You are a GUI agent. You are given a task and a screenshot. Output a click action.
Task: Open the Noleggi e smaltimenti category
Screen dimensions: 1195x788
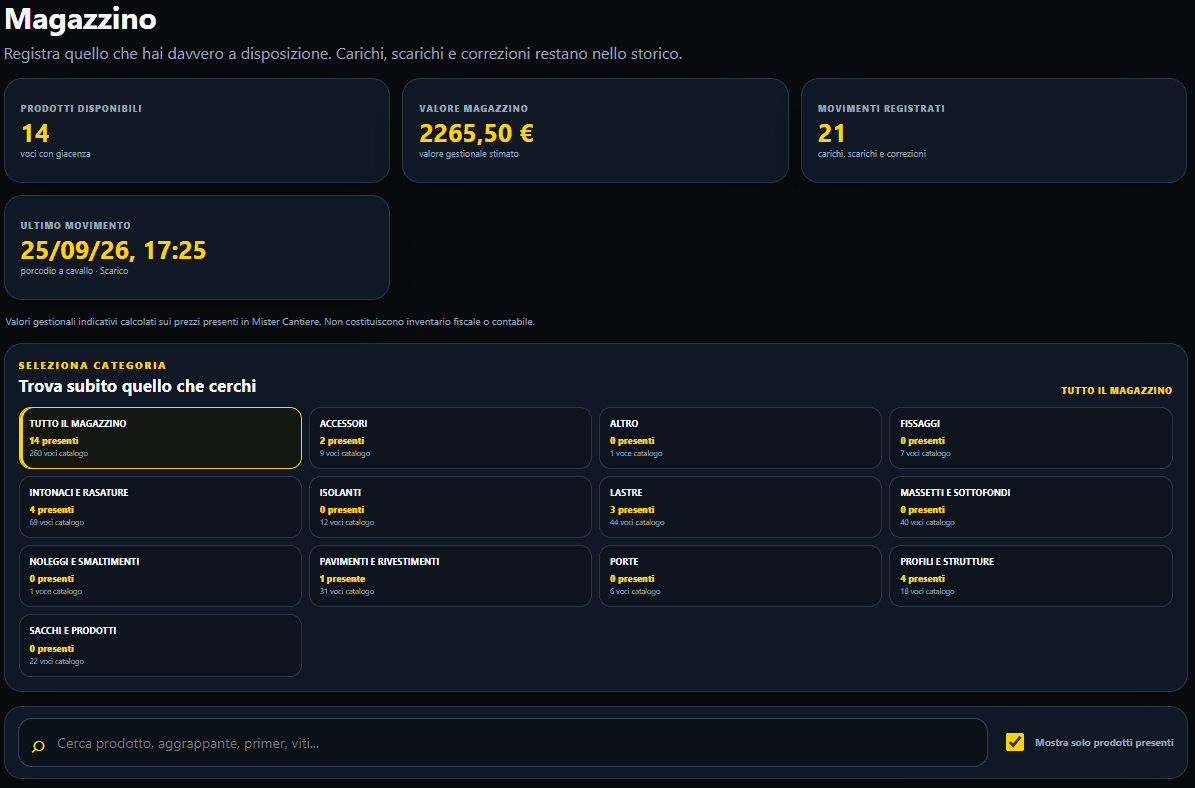(160, 576)
